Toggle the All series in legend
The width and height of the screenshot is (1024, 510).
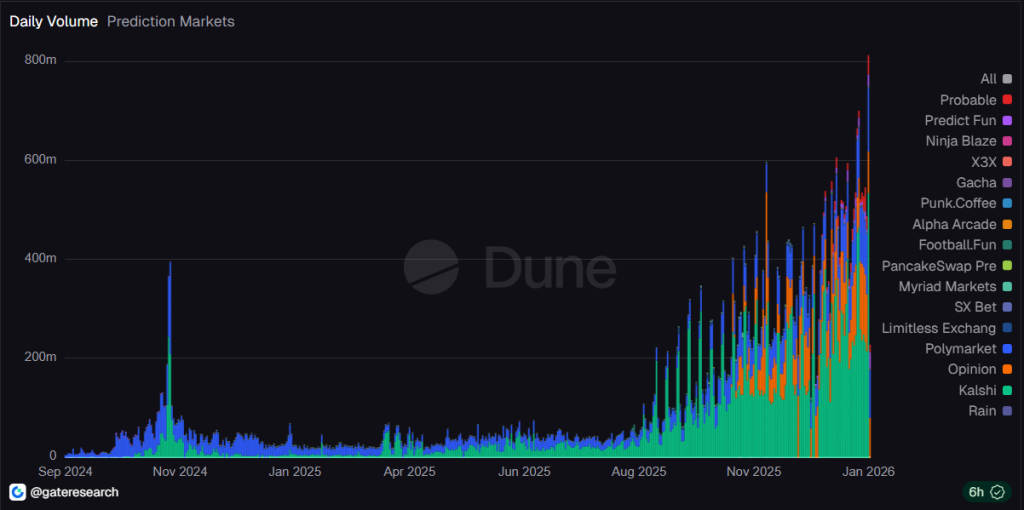[x=989, y=79]
